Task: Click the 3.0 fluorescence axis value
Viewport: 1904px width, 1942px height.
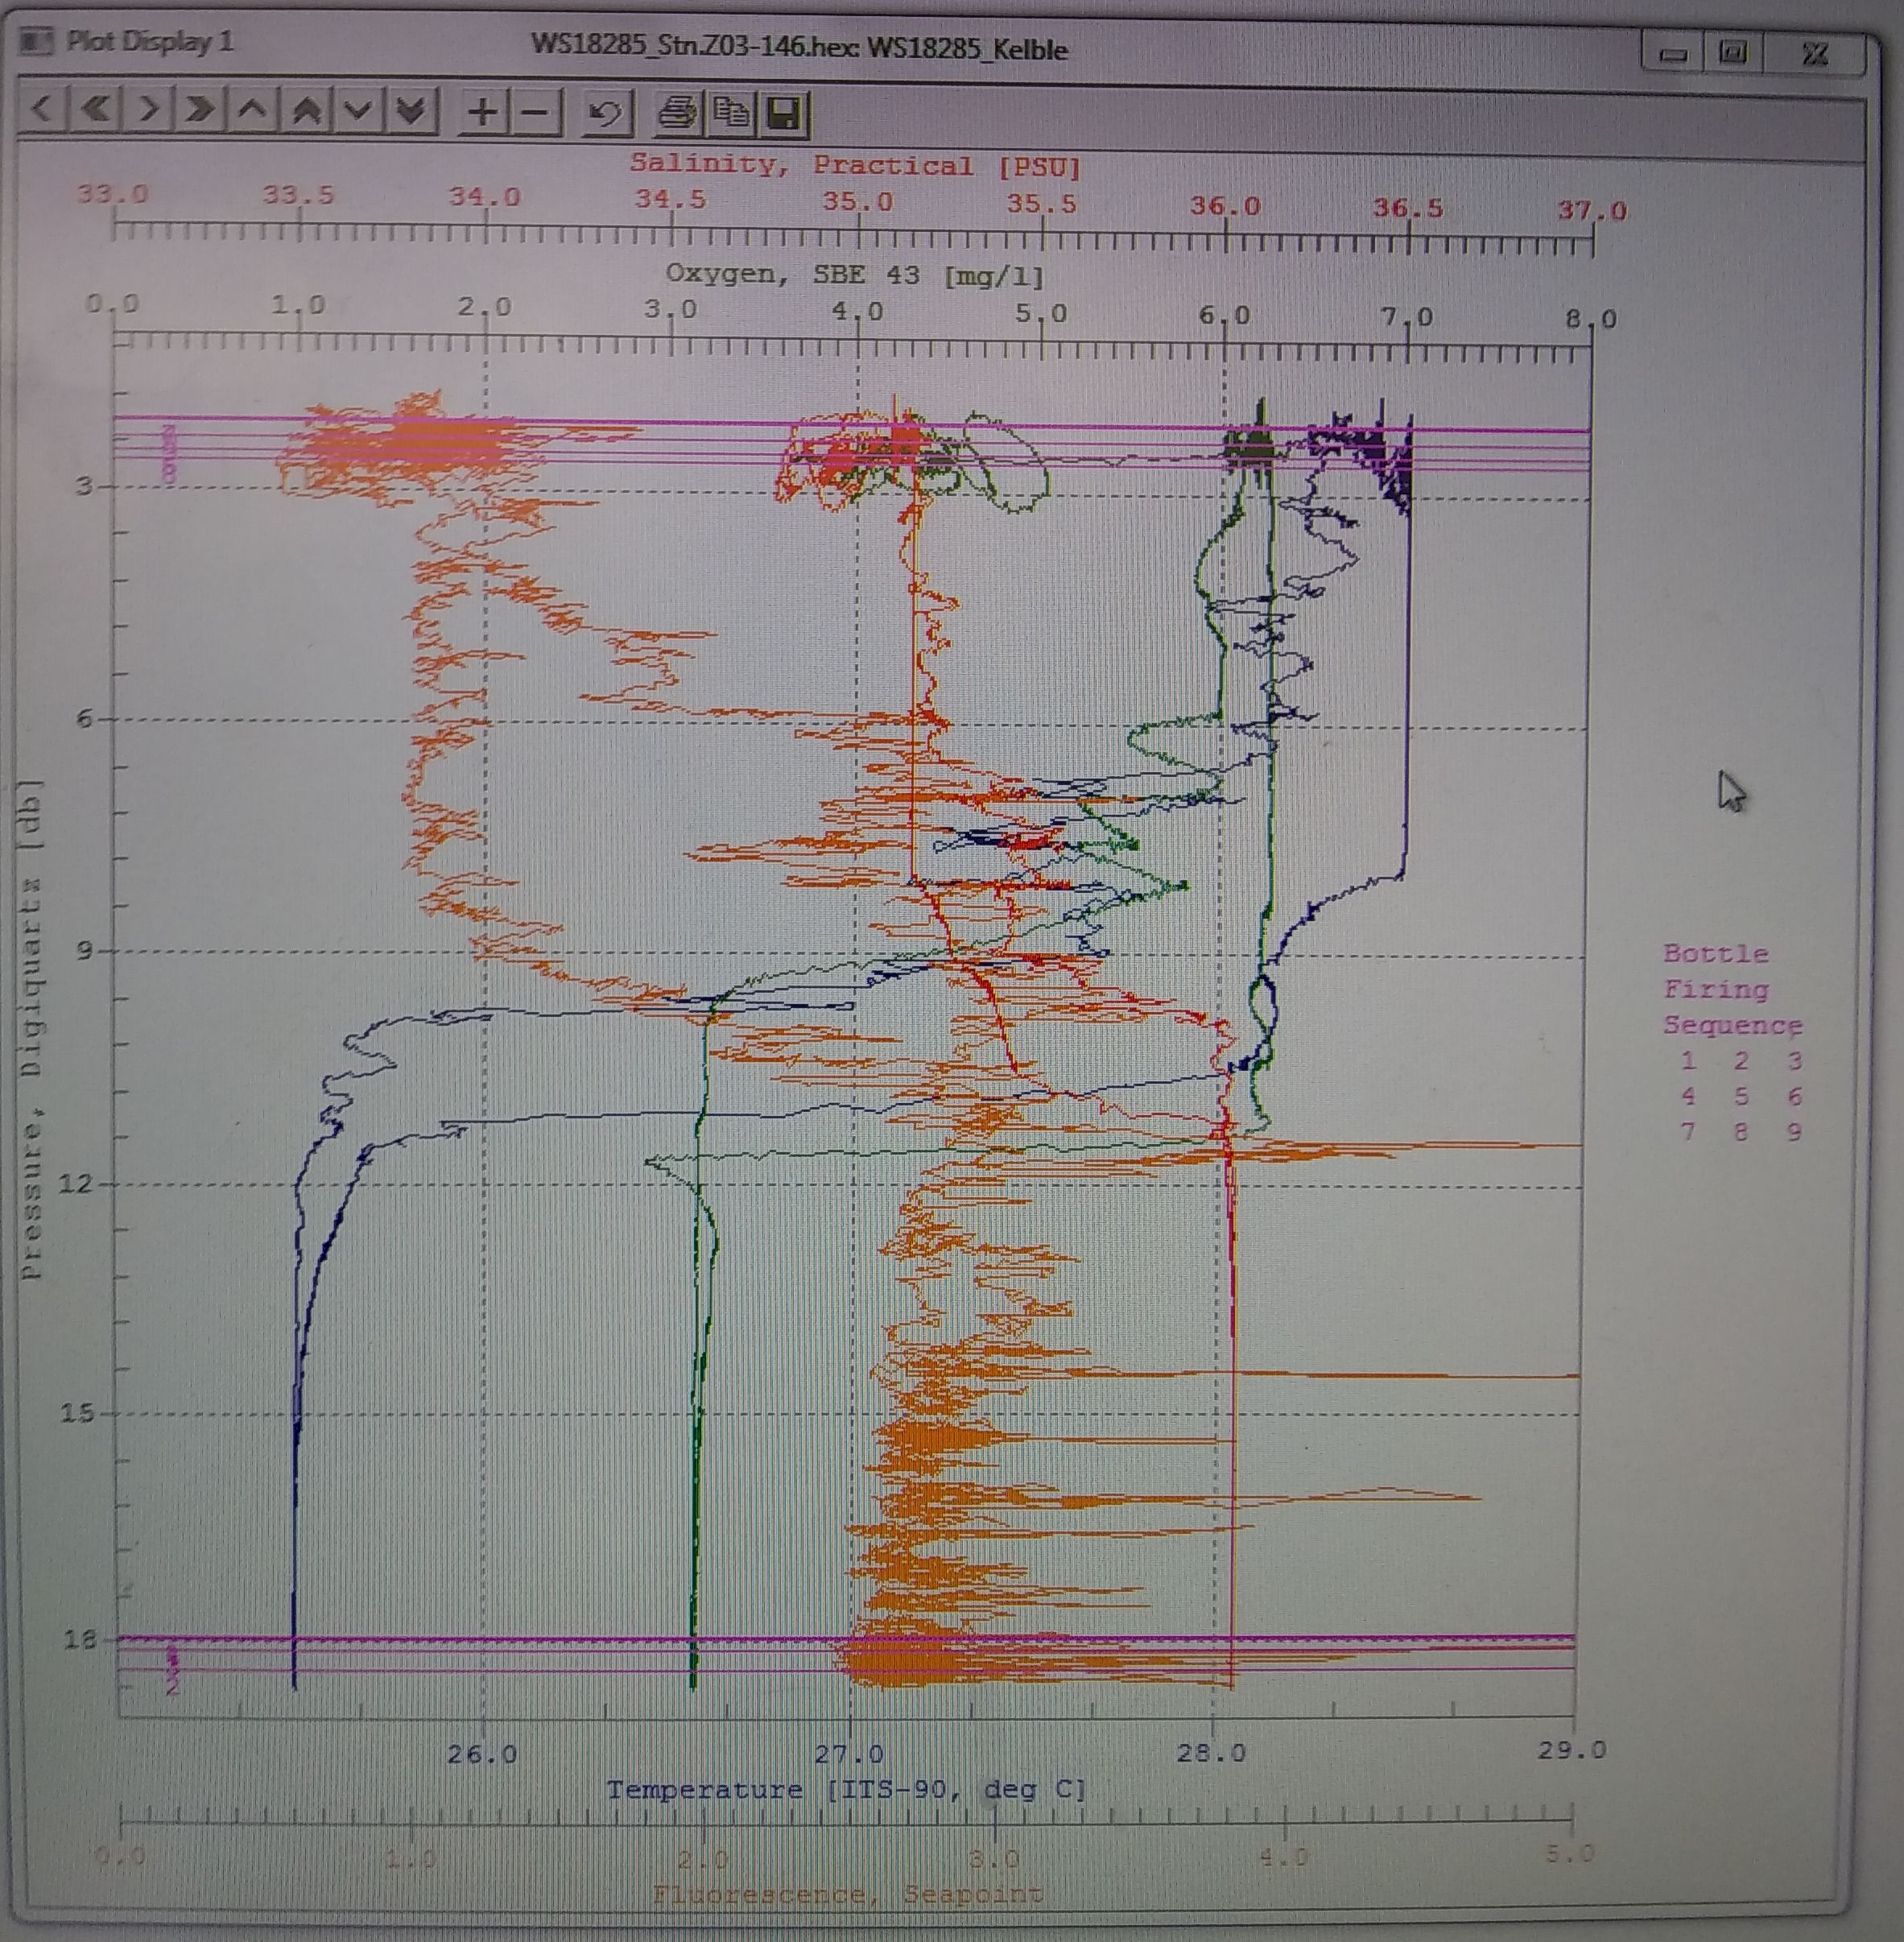Action: click(995, 1859)
